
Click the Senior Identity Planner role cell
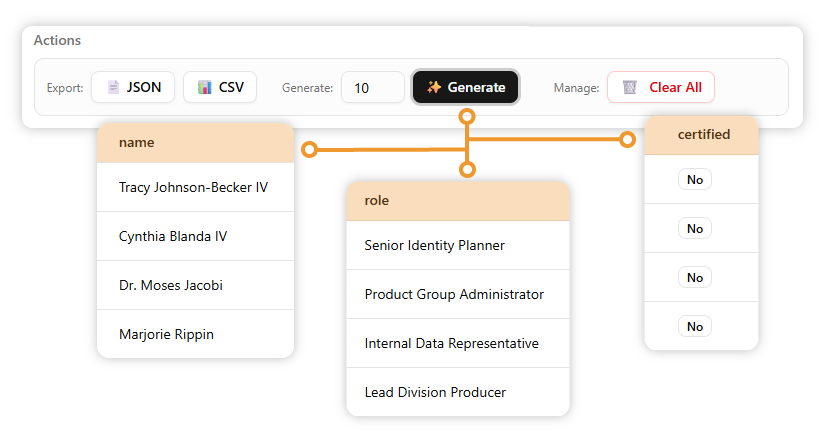coord(434,245)
